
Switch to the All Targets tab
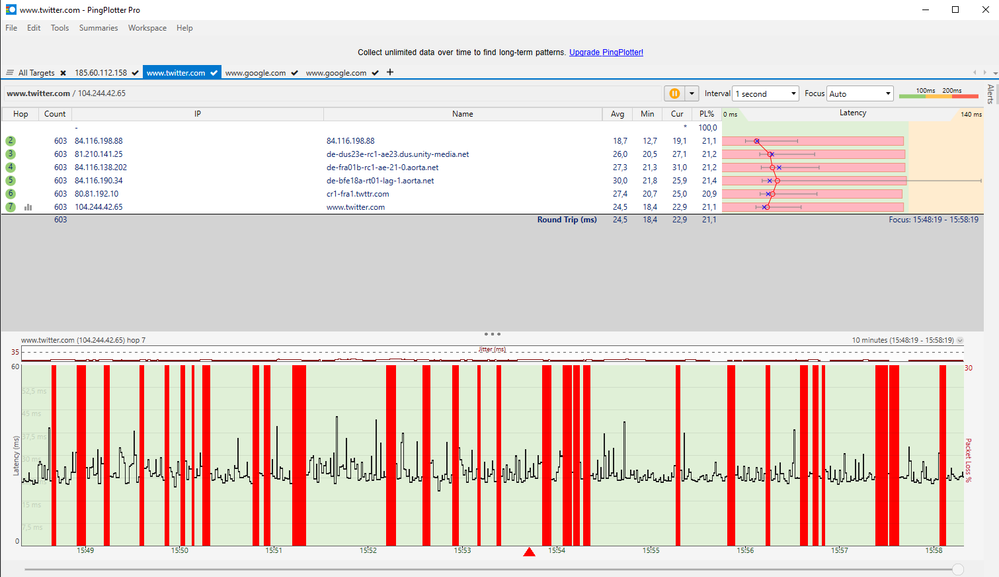pos(36,73)
